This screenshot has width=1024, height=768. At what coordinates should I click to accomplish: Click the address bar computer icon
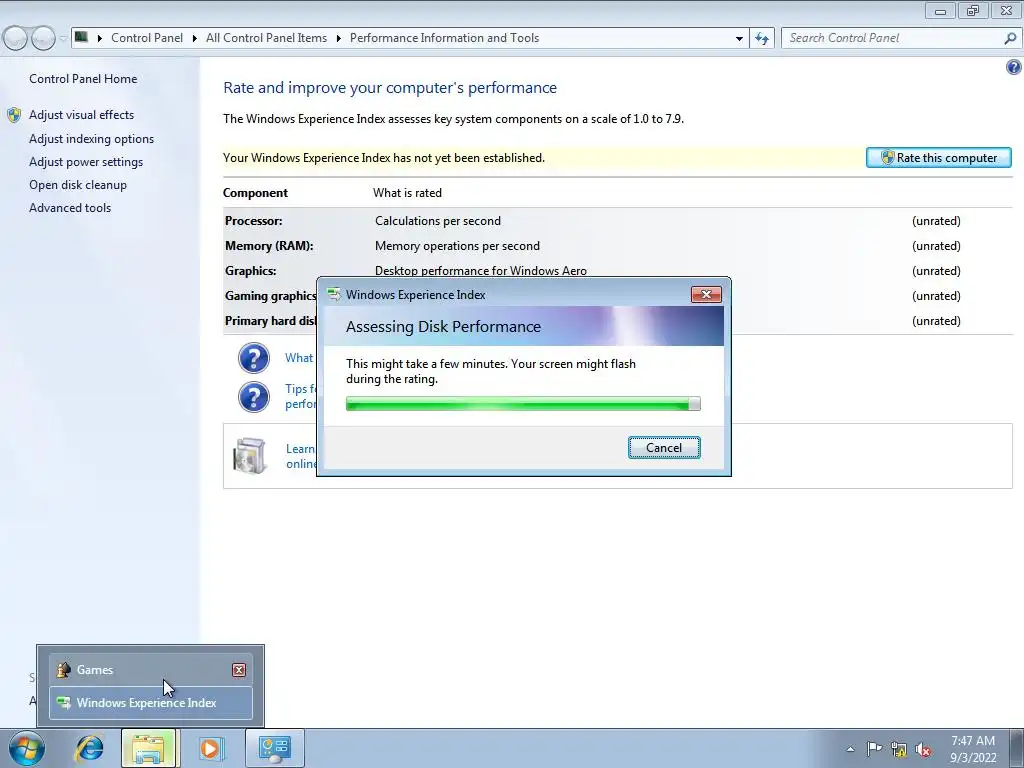pyautogui.click(x=81, y=37)
